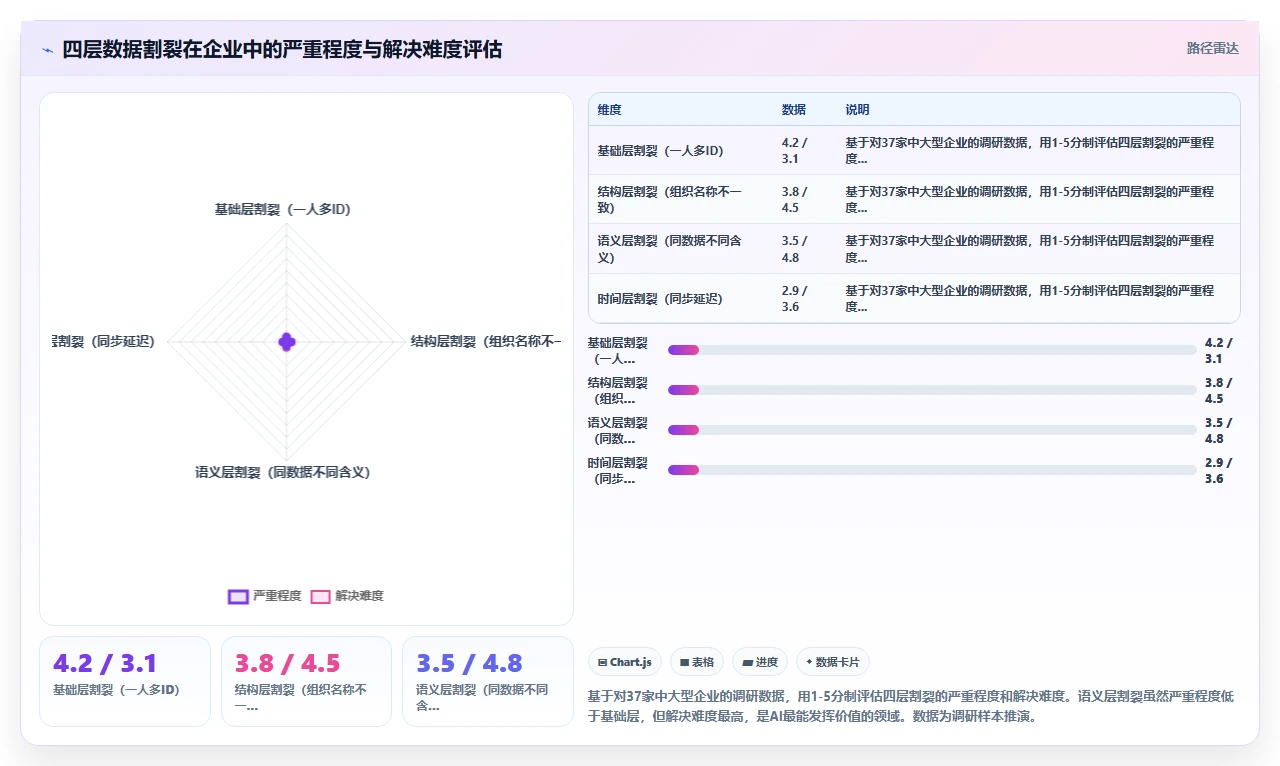This screenshot has width=1280, height=766.
Task: Click the 维度 column header
Action: tap(609, 110)
